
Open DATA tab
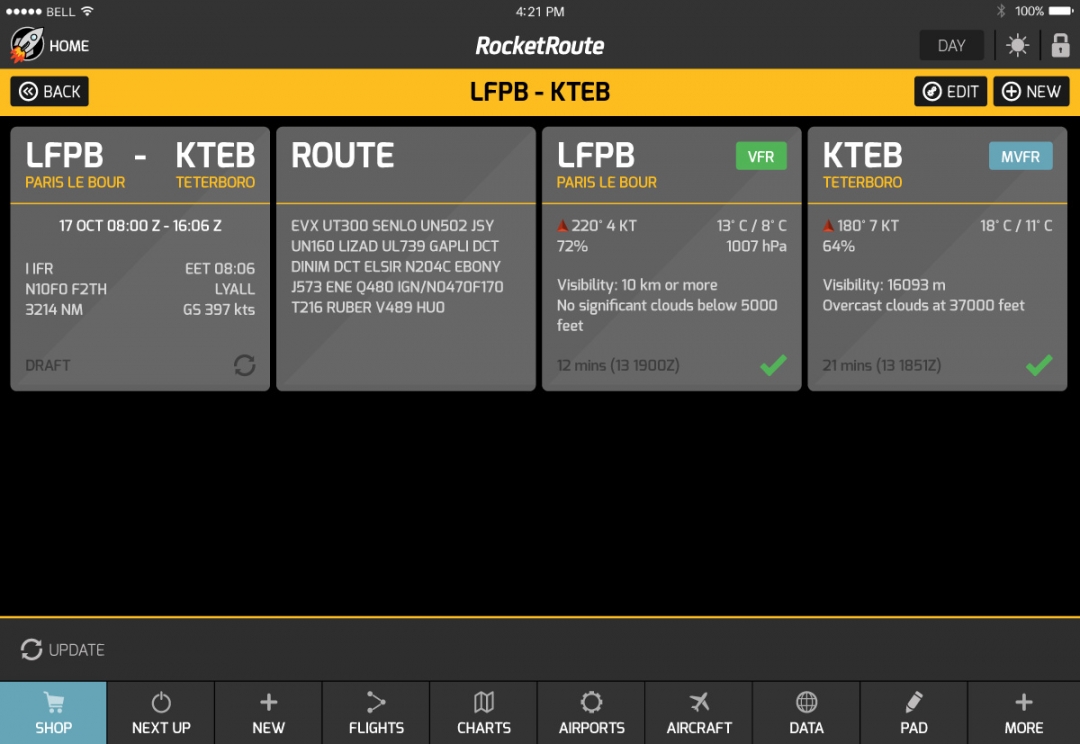[x=806, y=713]
